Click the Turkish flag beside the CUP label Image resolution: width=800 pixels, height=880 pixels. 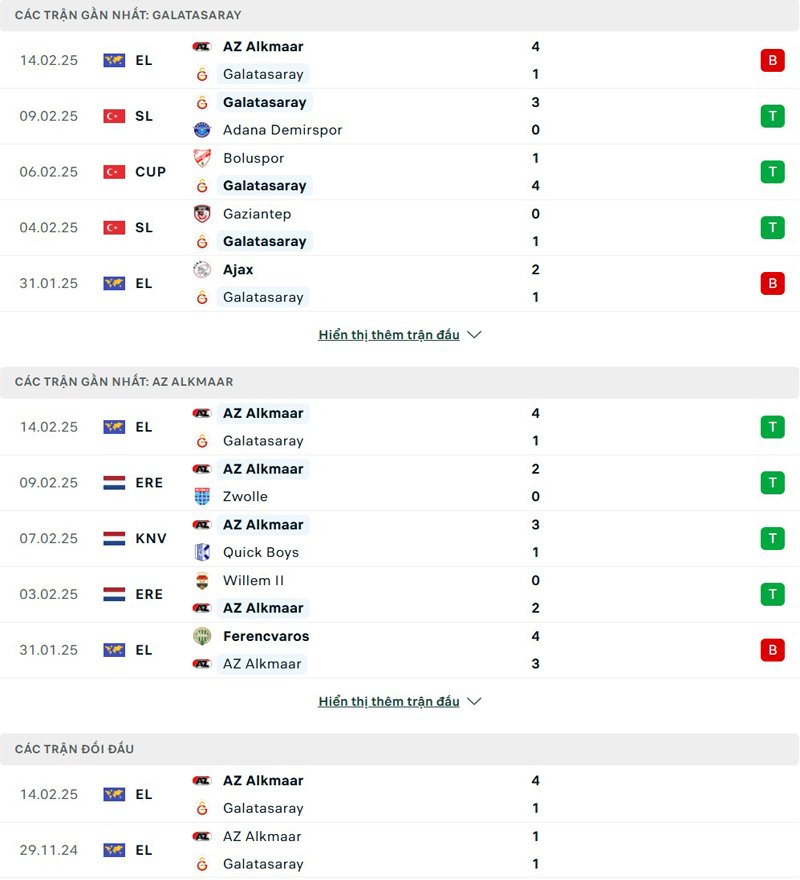click(x=113, y=171)
